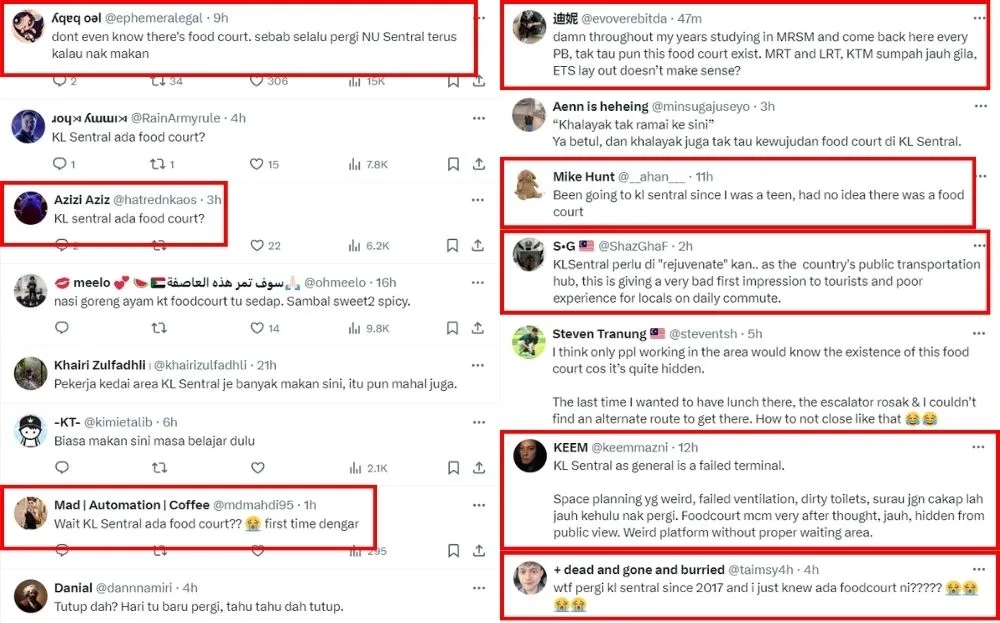Viewport: 1000px width, 623px height.
Task: Click Mike Hunt's teddy bear avatar
Action: click(x=528, y=185)
